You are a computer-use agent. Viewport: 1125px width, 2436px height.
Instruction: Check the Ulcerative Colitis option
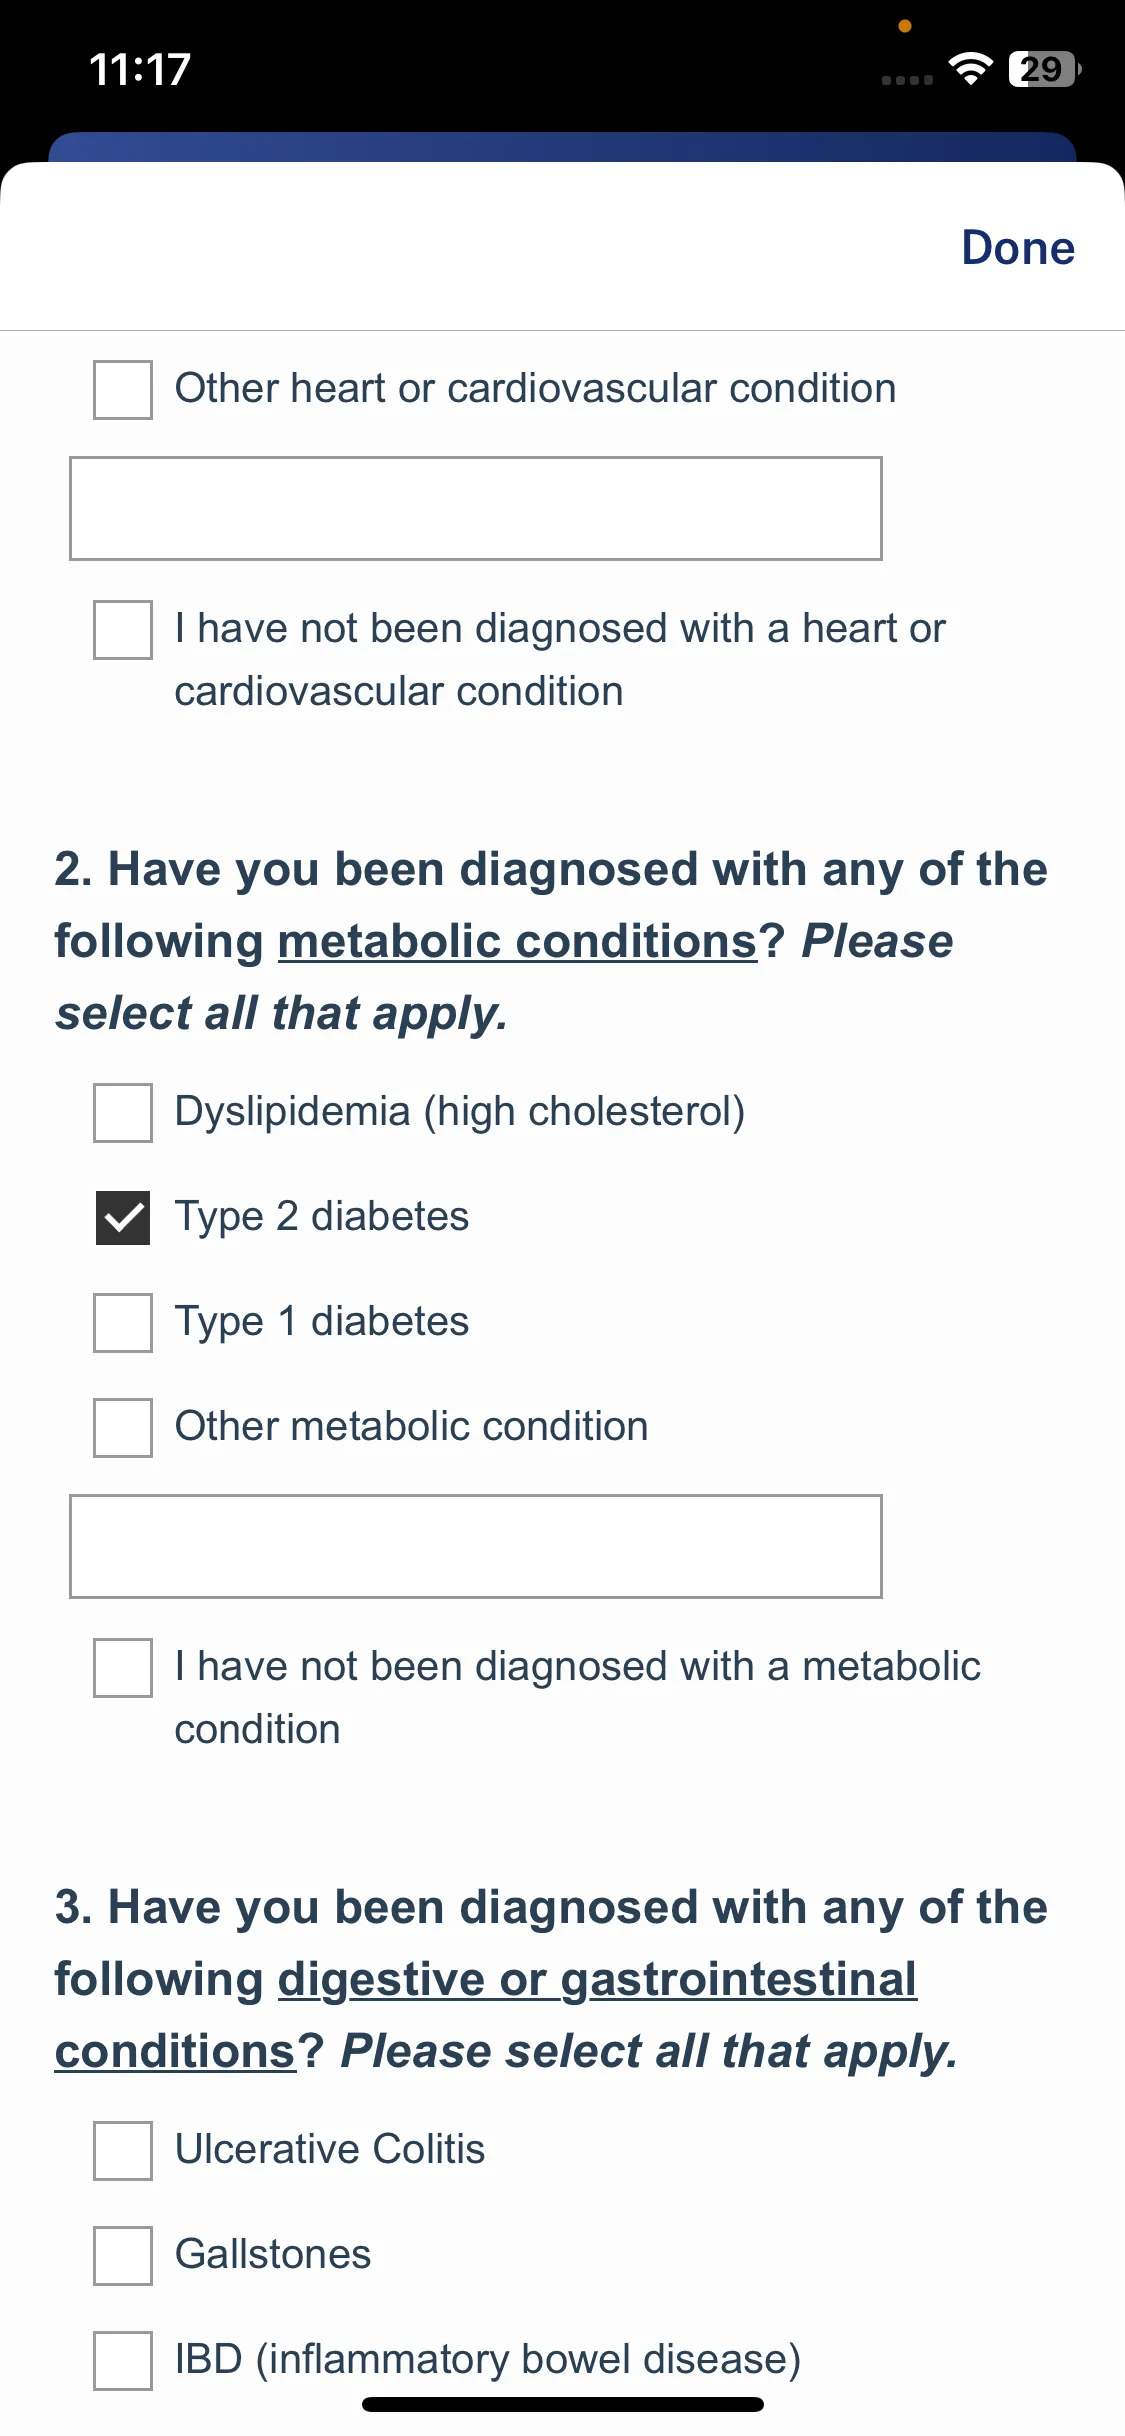pos(123,2151)
